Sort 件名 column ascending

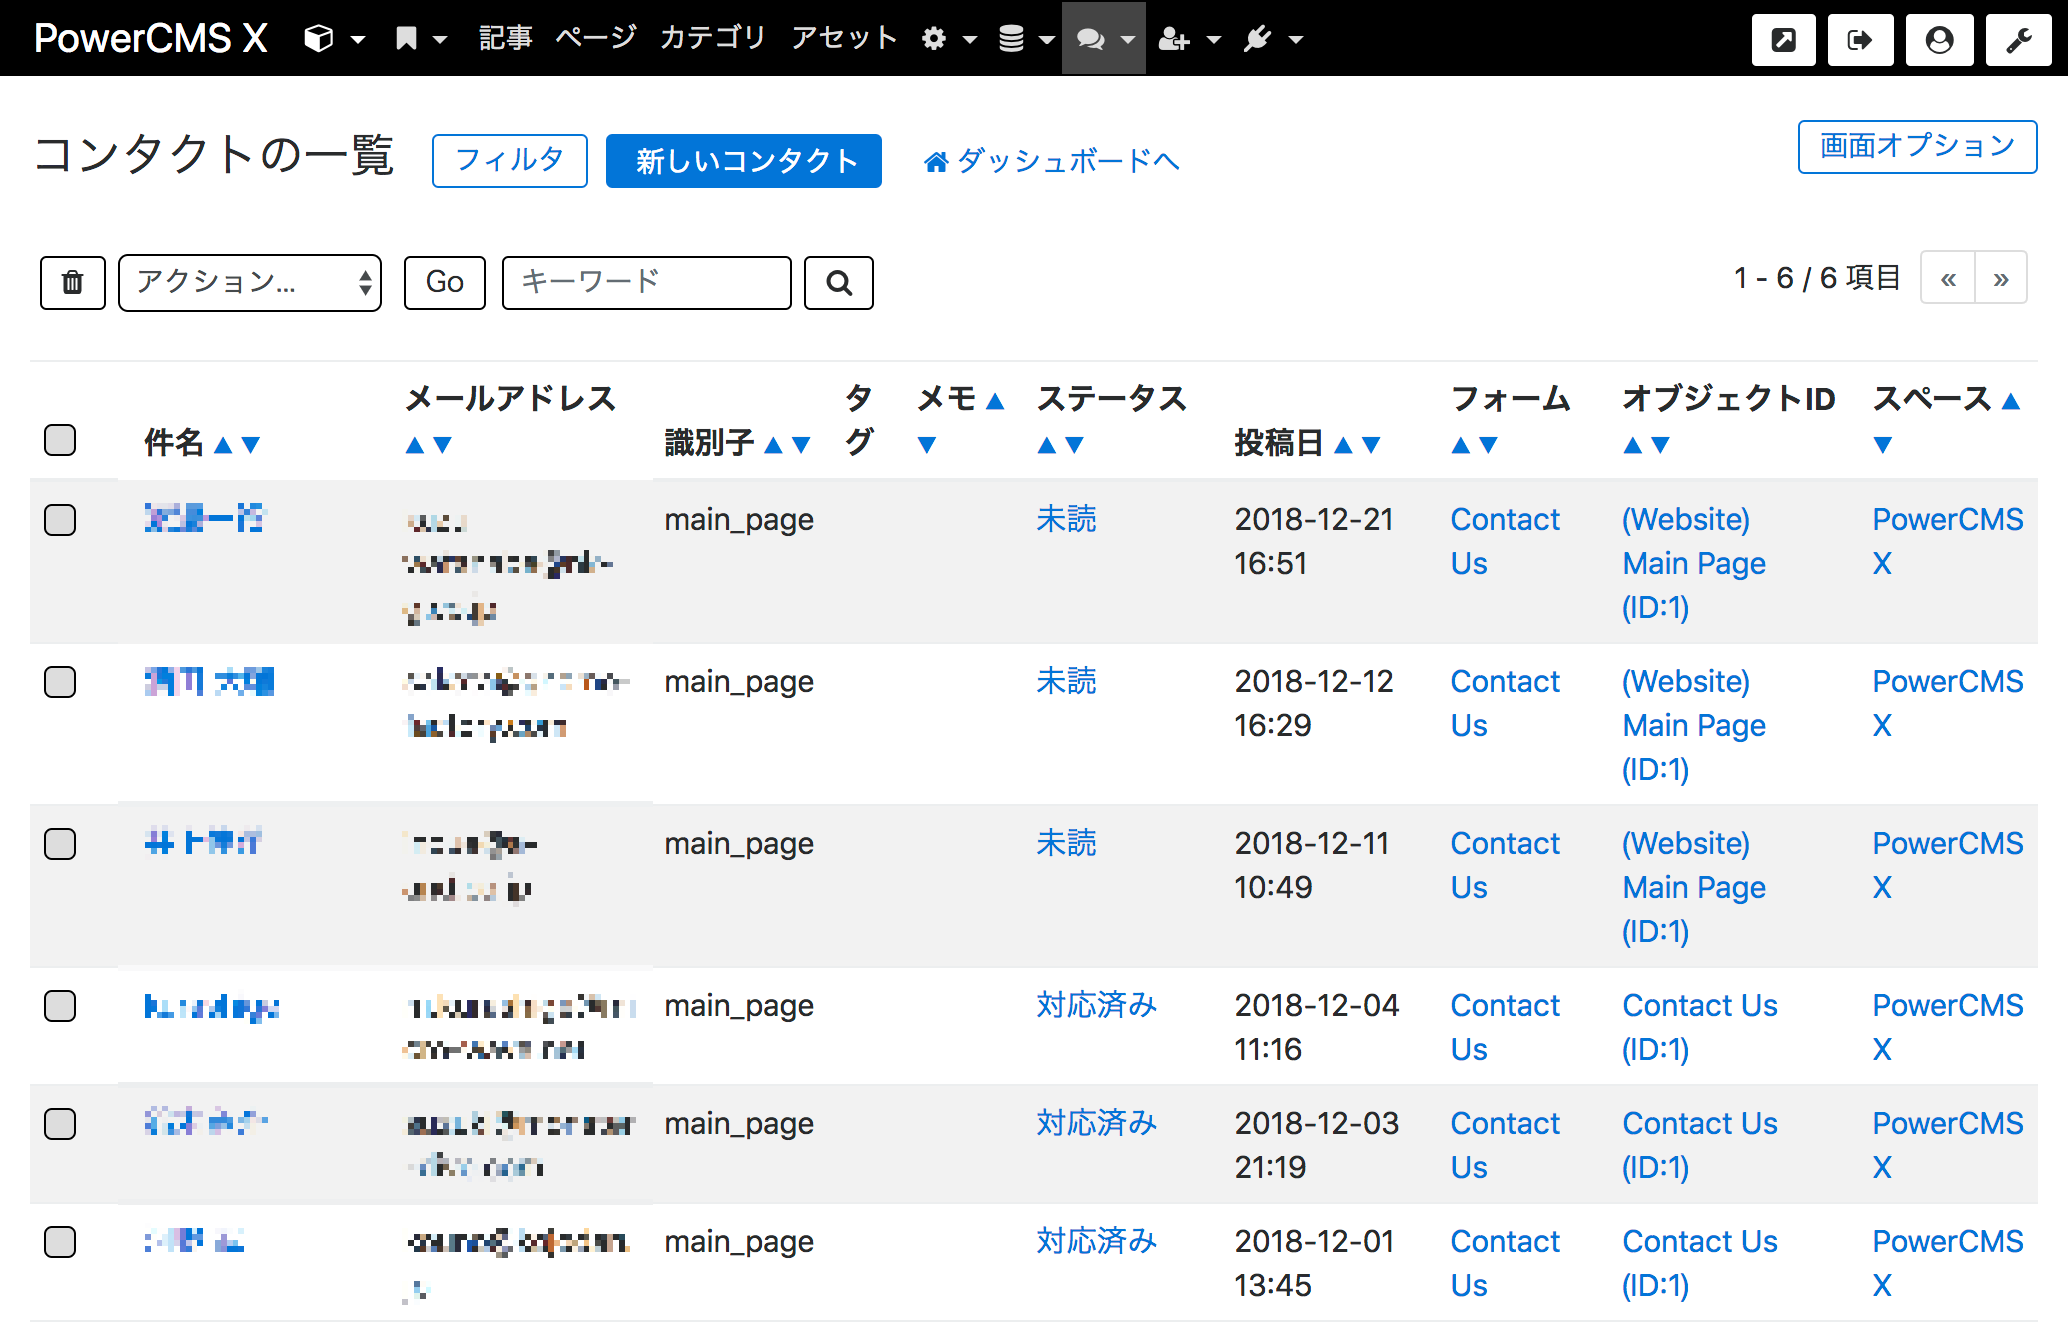click(x=223, y=445)
